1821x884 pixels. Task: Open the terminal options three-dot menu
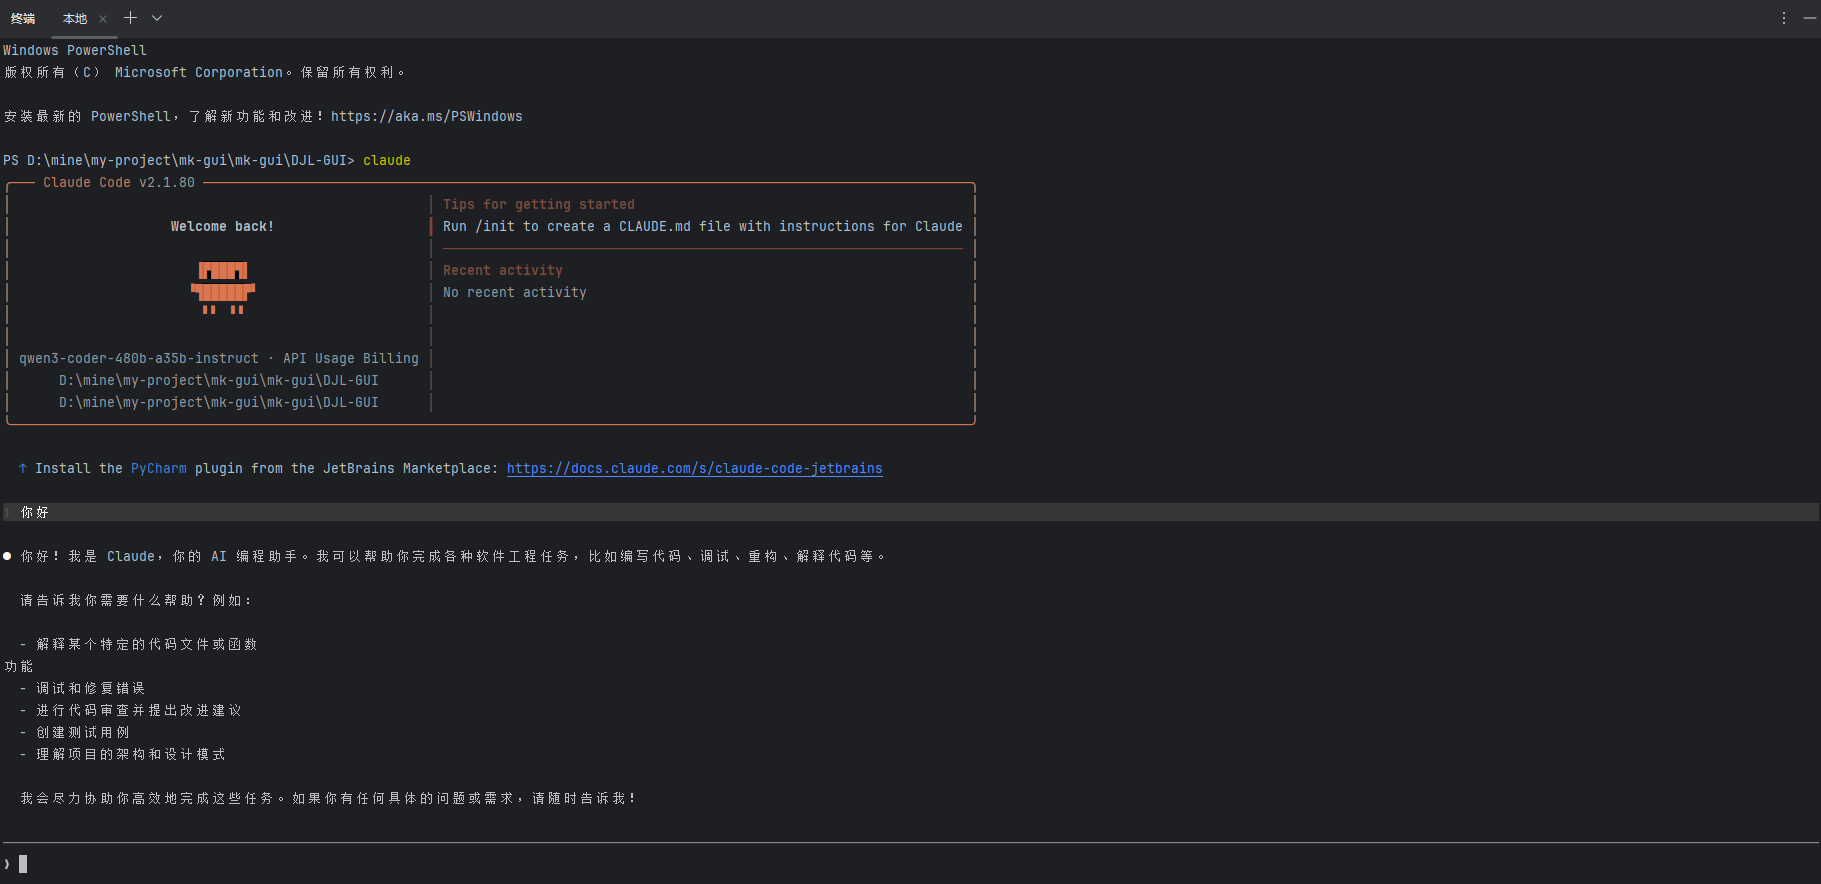click(1784, 18)
